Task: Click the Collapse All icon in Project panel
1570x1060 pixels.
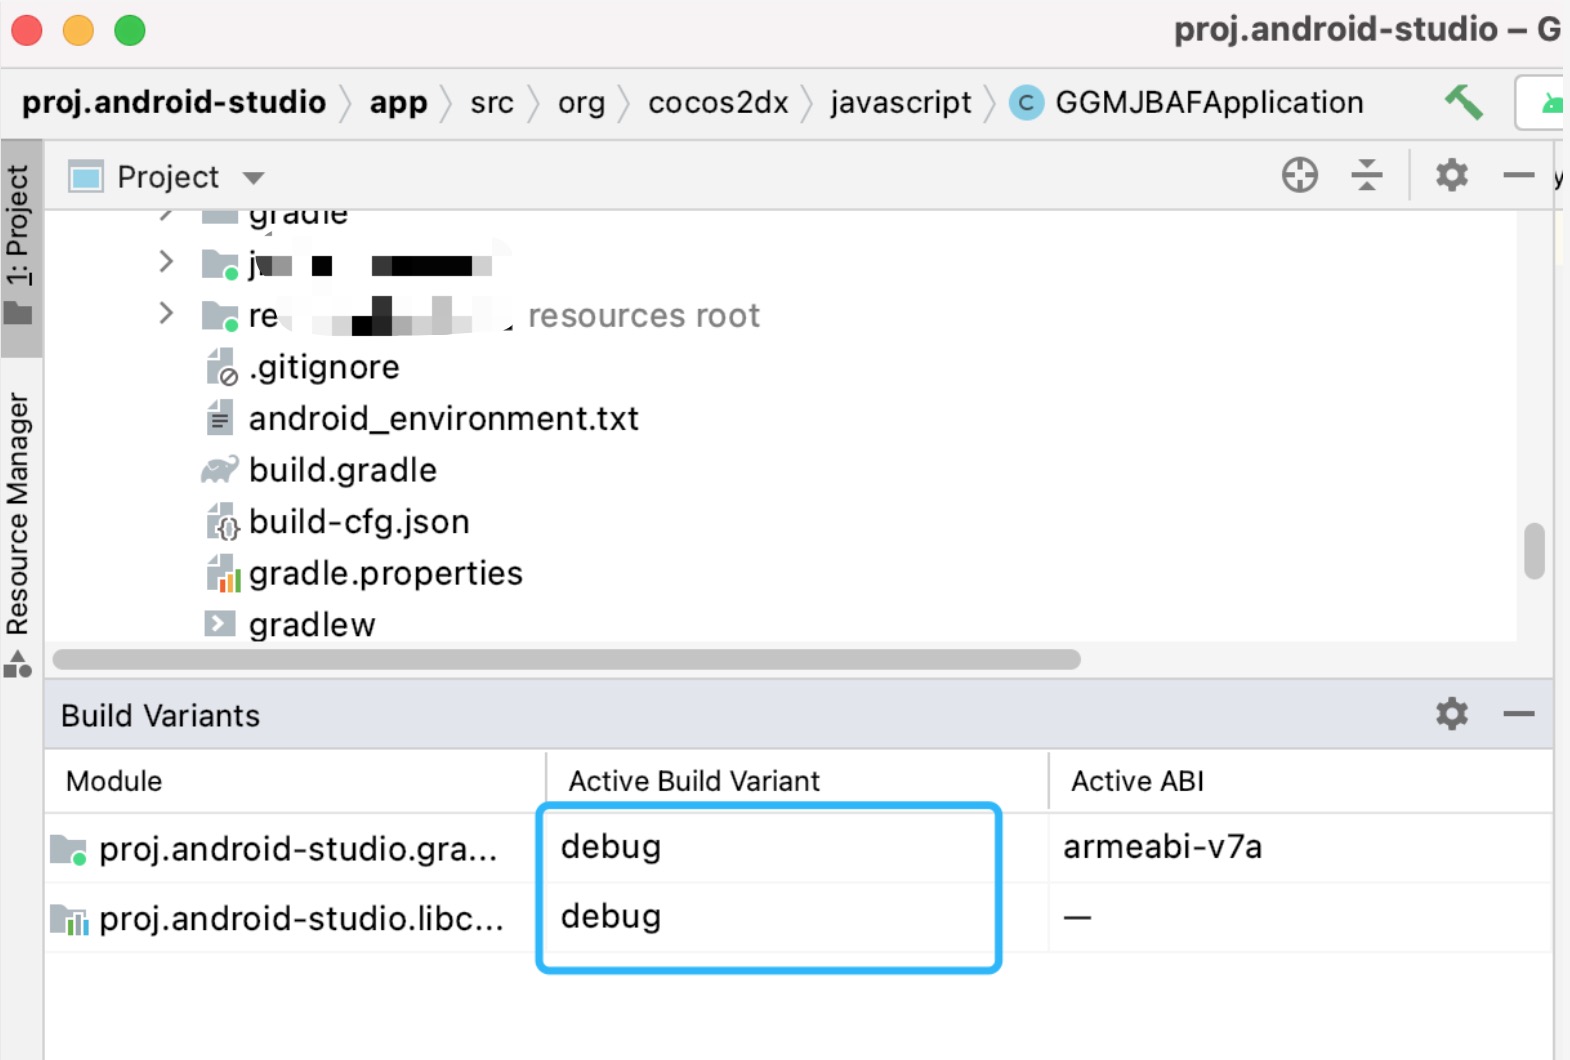Action: point(1367,175)
